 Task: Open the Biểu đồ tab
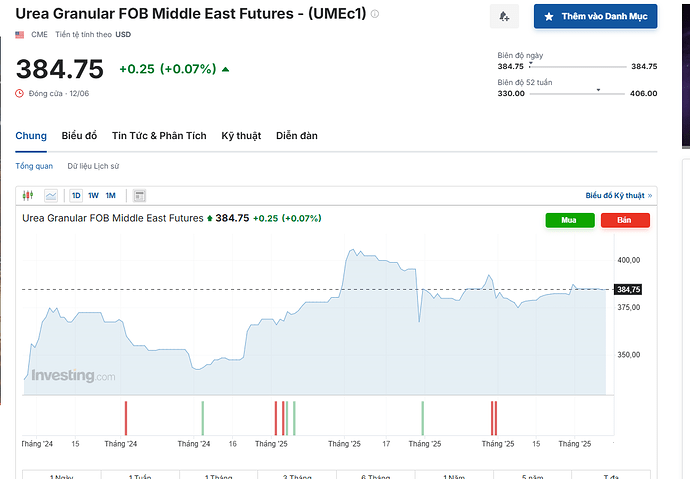pos(79,136)
